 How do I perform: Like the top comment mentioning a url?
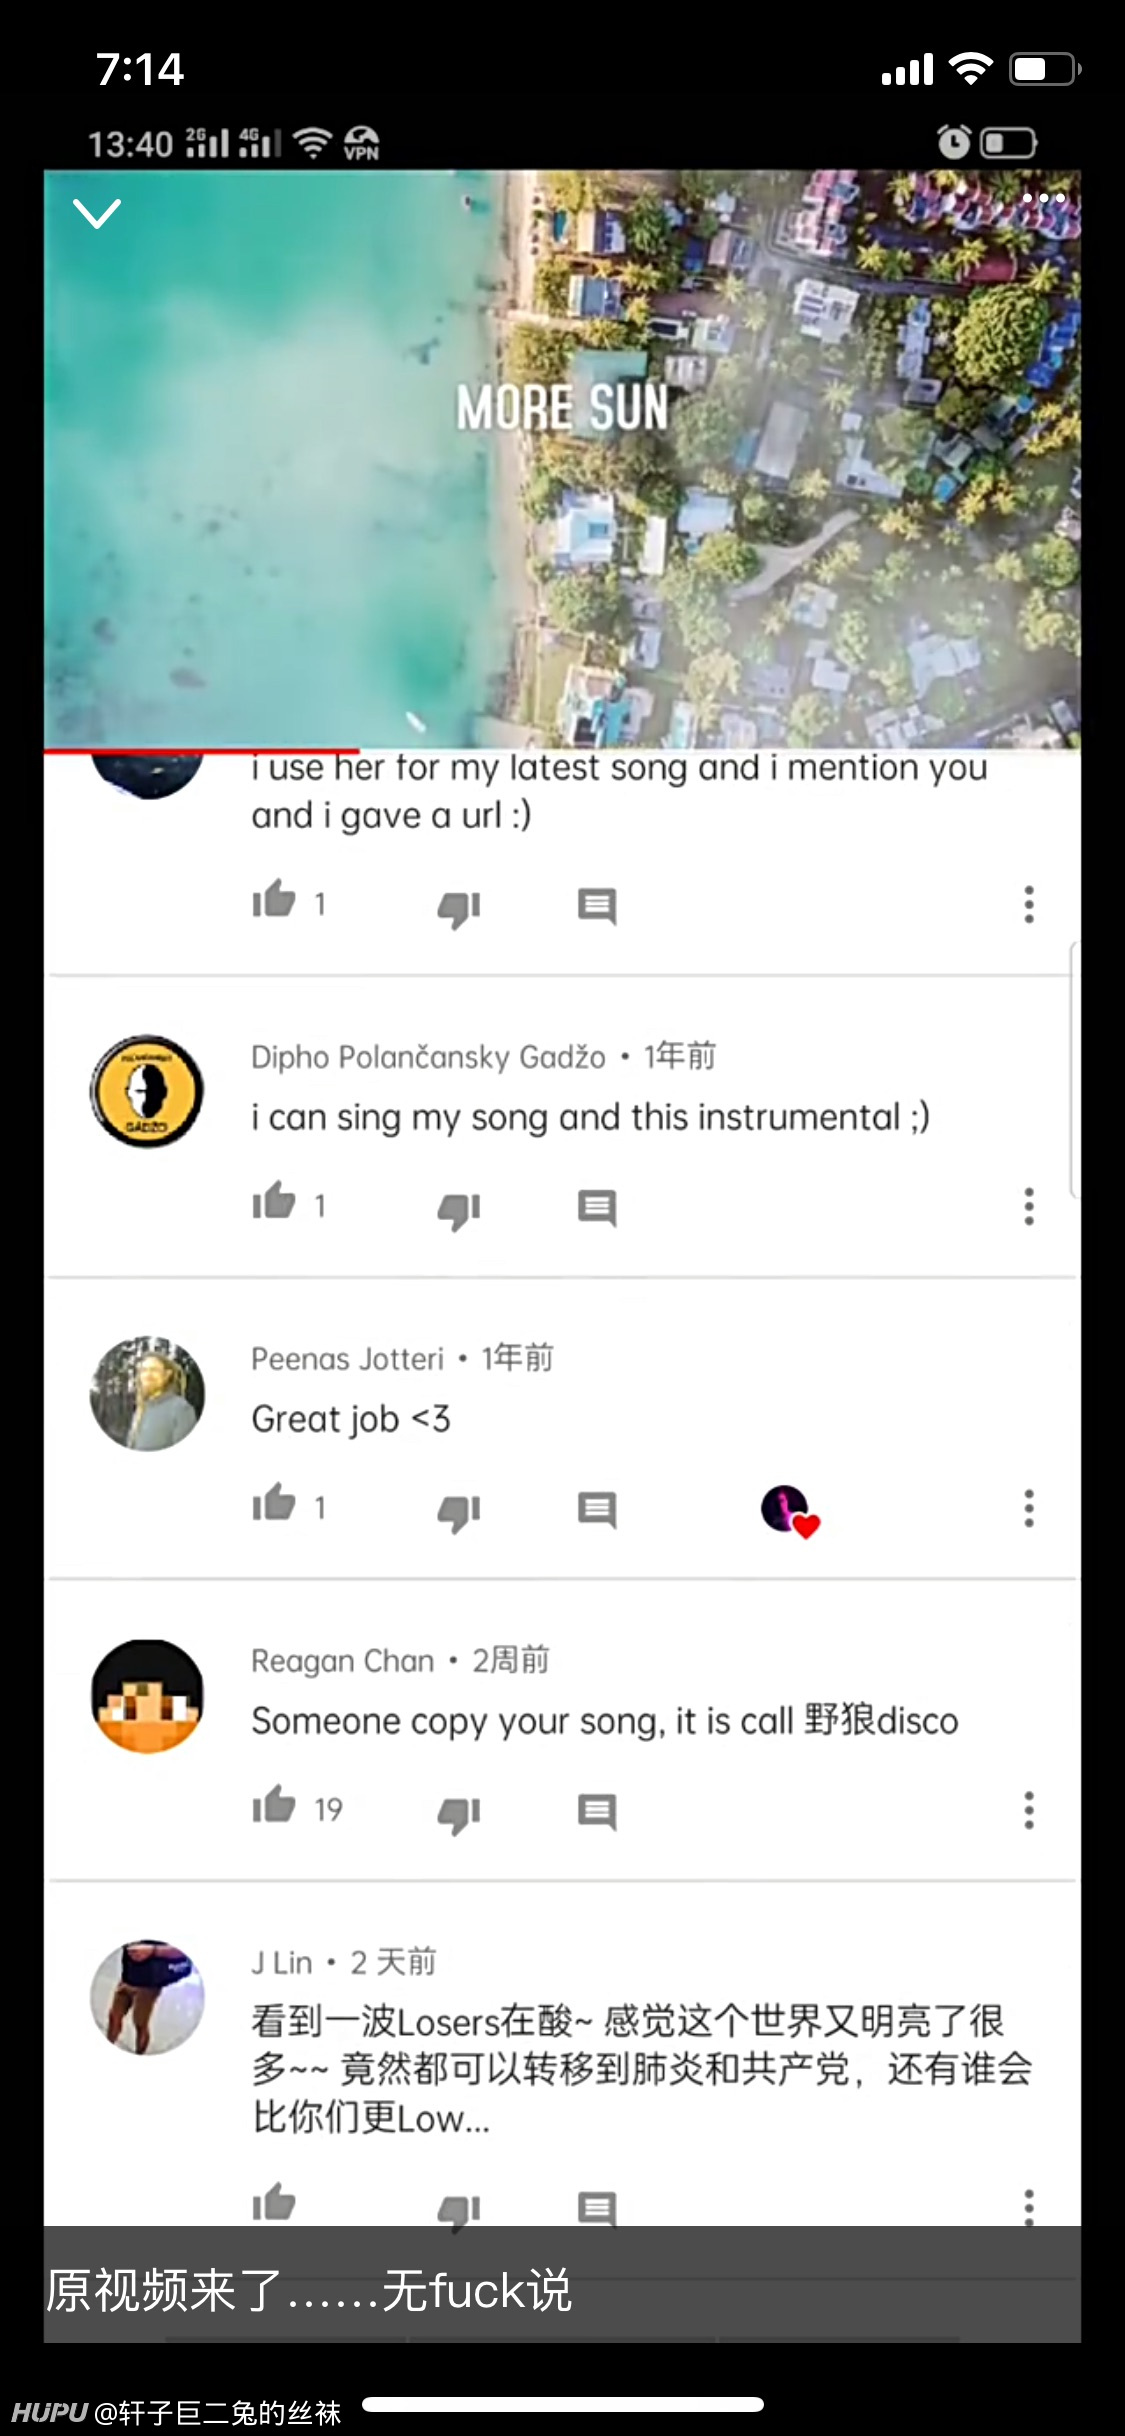pyautogui.click(x=274, y=899)
